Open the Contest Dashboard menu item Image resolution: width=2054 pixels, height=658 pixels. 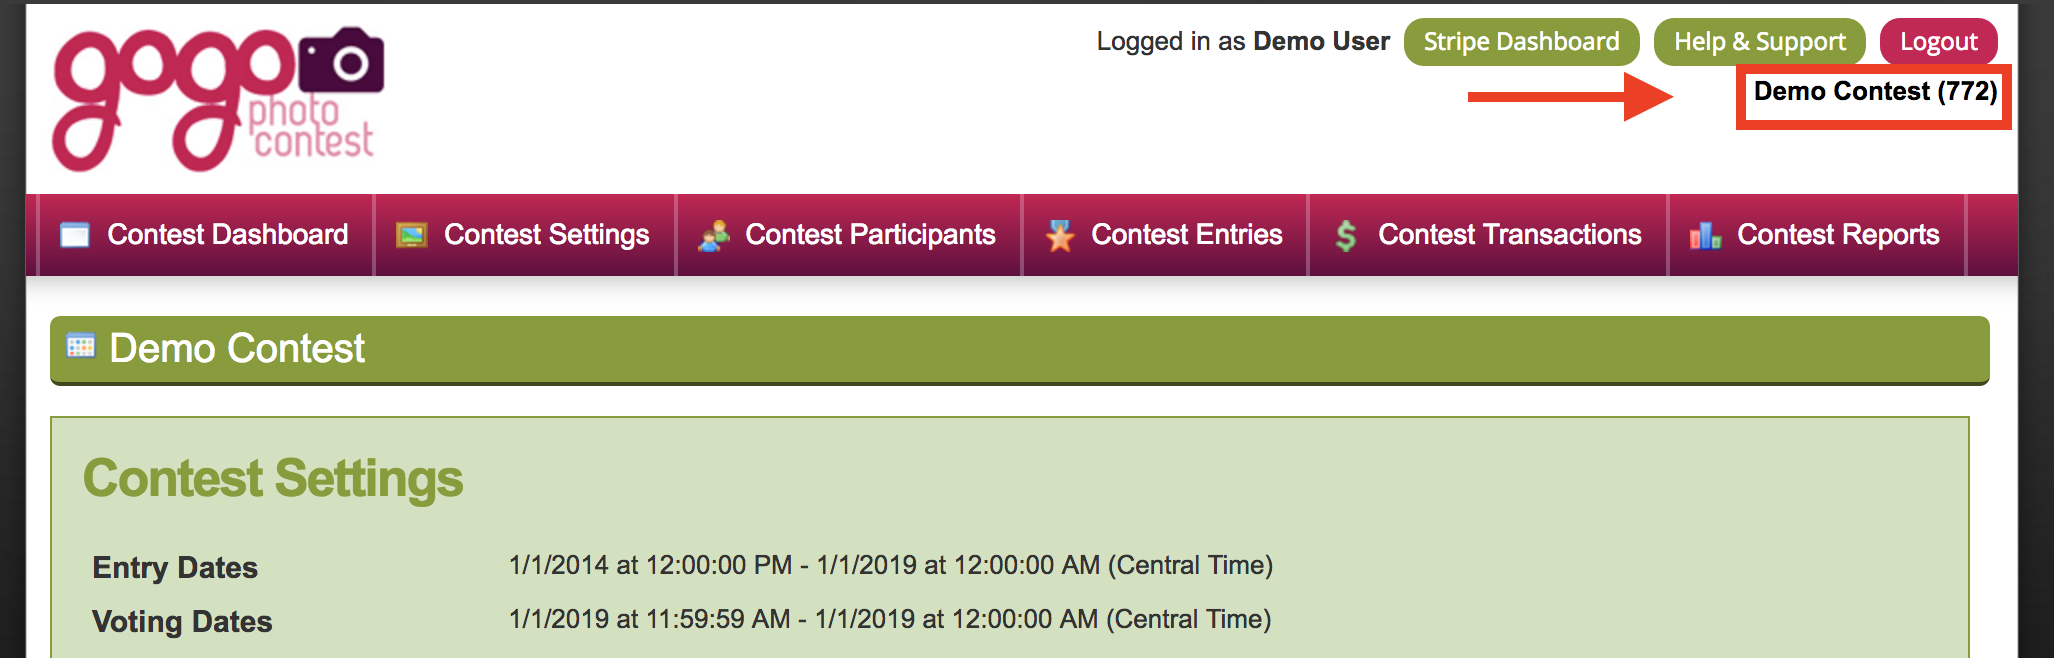point(206,235)
